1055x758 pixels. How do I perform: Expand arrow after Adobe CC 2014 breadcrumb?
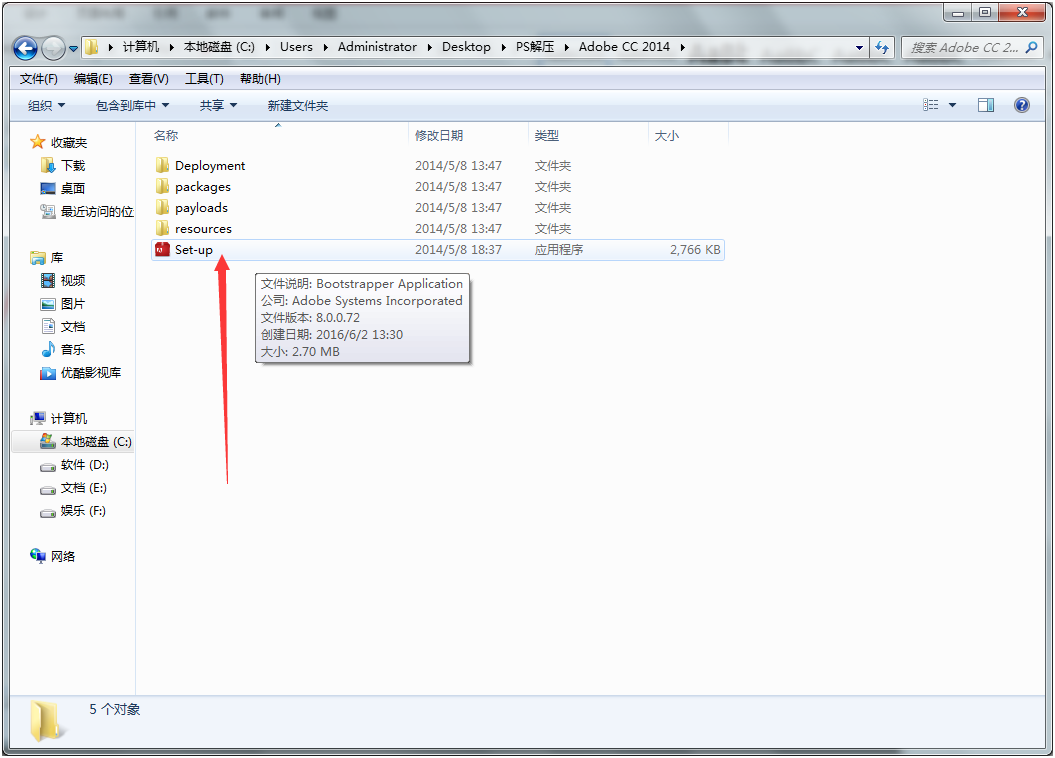pos(682,47)
